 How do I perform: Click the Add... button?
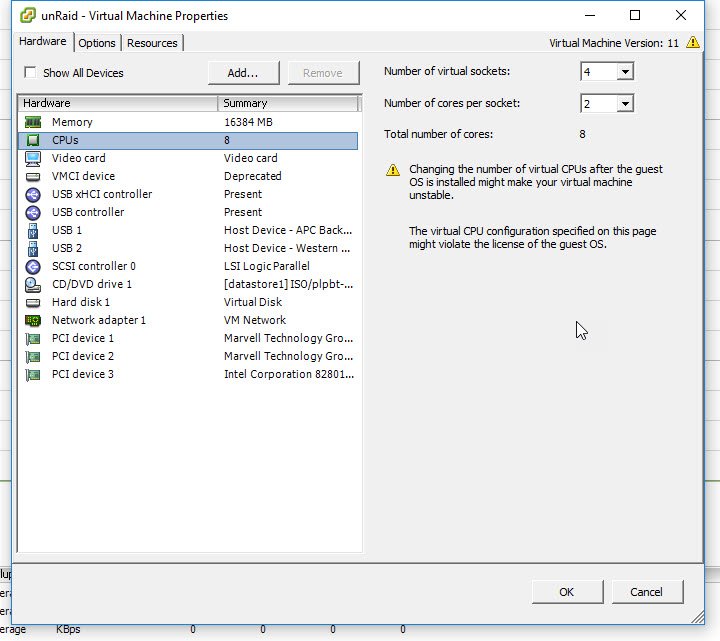point(243,73)
